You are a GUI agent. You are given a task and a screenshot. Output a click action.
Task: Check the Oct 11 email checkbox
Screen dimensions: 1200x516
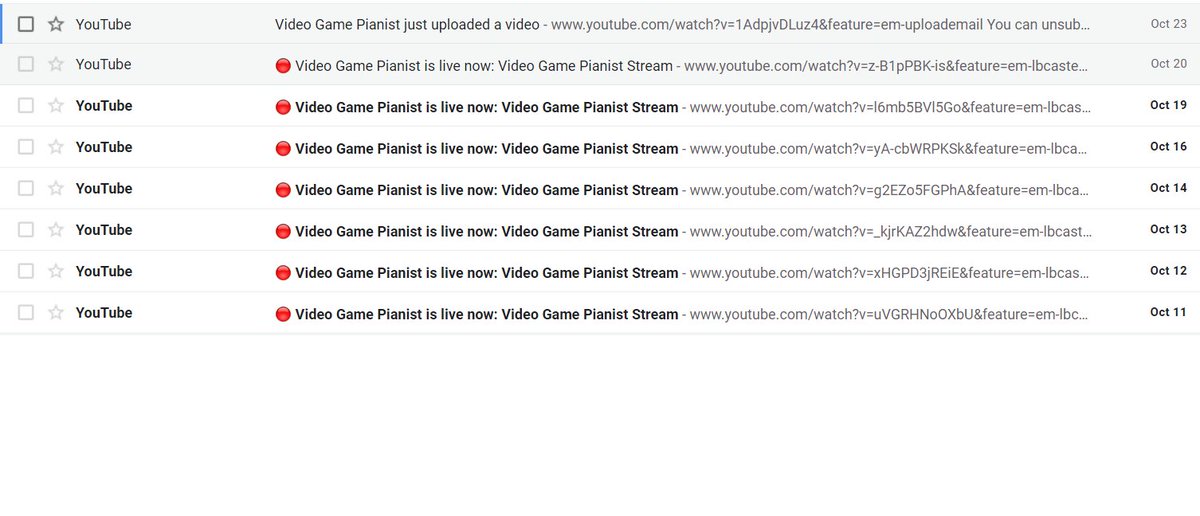(x=26, y=313)
